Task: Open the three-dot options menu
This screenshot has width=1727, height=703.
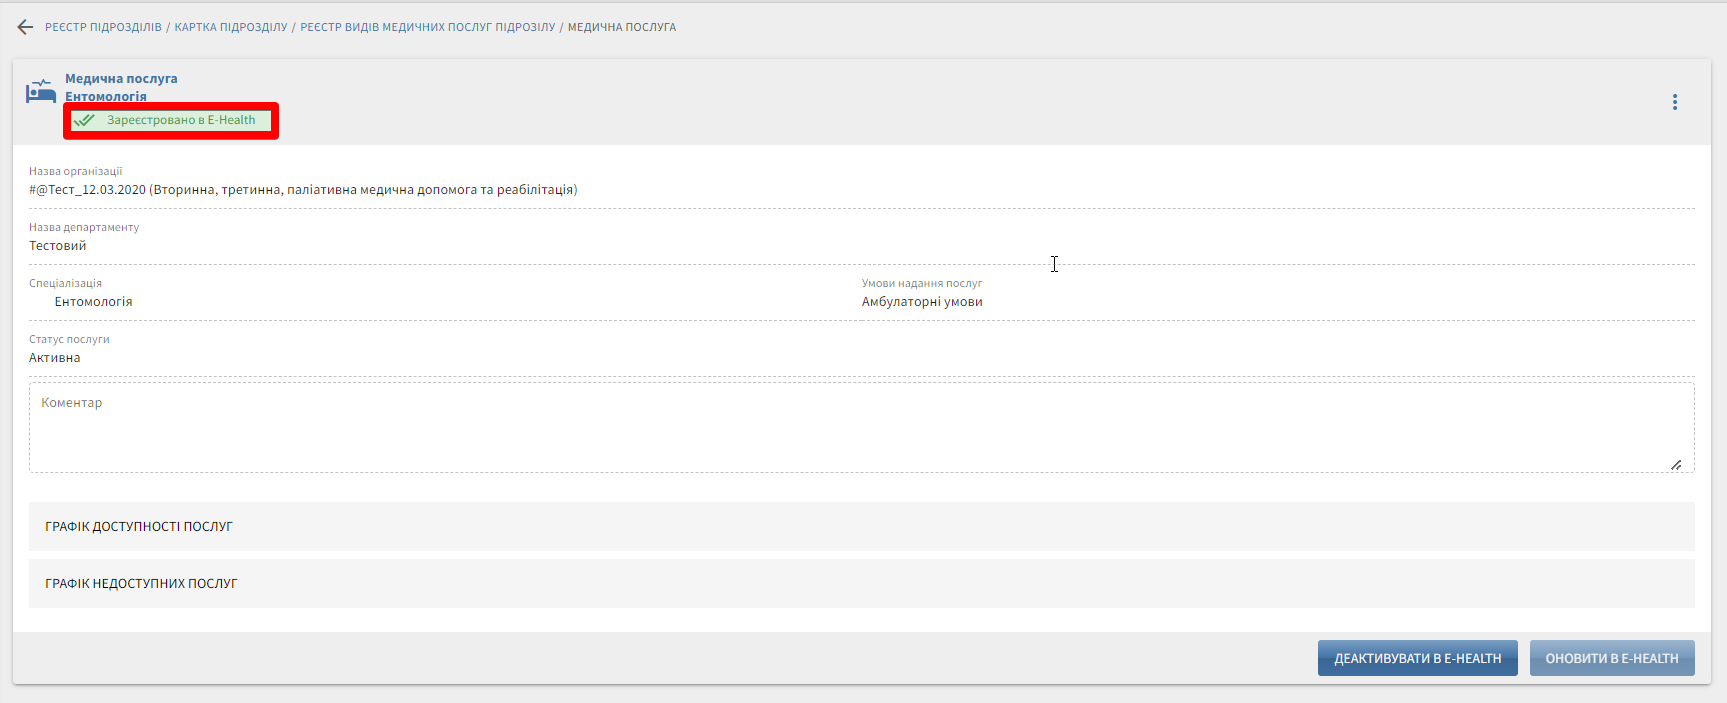Action: coord(1674,102)
